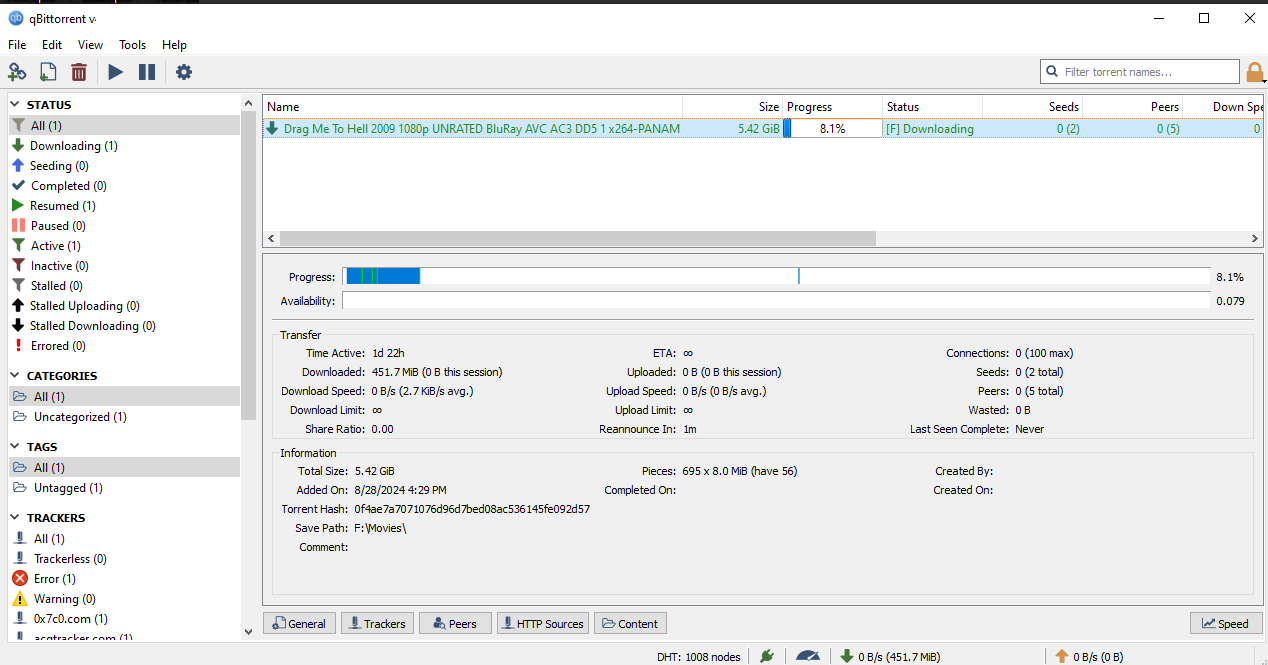Click the torrent list scroll-right arrow

point(1255,239)
